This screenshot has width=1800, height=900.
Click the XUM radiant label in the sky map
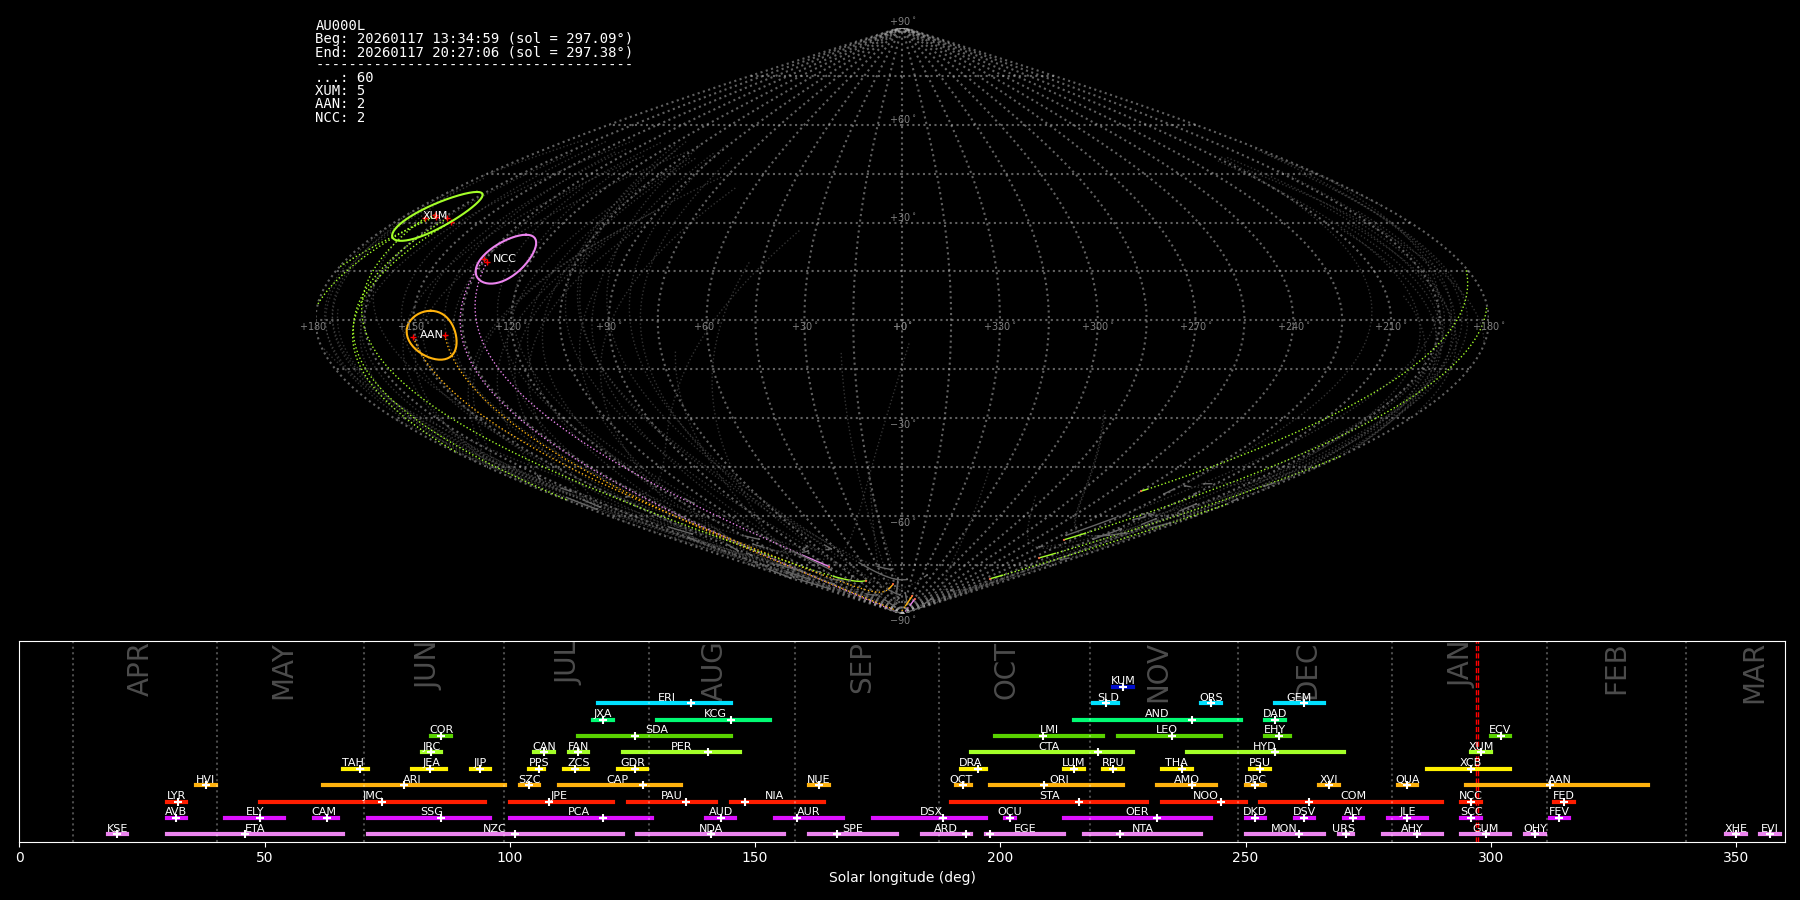pyautogui.click(x=435, y=216)
